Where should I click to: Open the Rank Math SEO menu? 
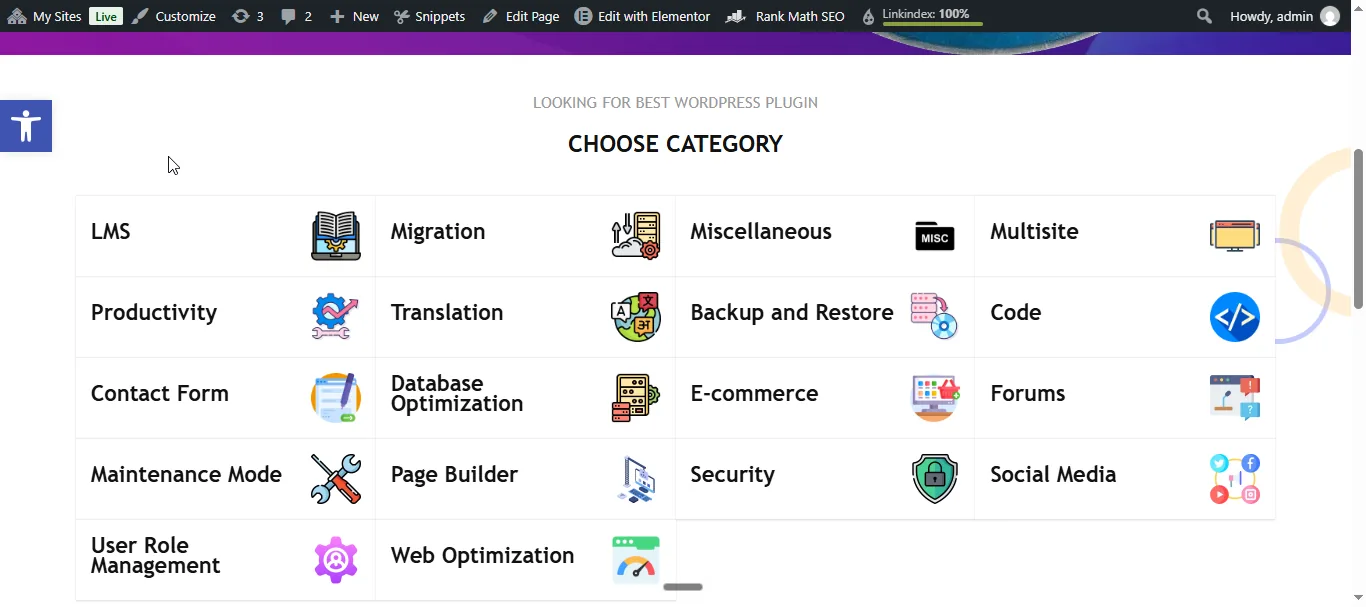[785, 16]
